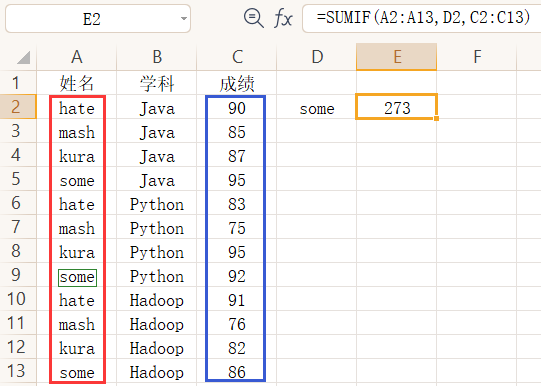This screenshot has width=541, height=386.
Task: Click cell B13 with Hadoop
Action: point(157,372)
